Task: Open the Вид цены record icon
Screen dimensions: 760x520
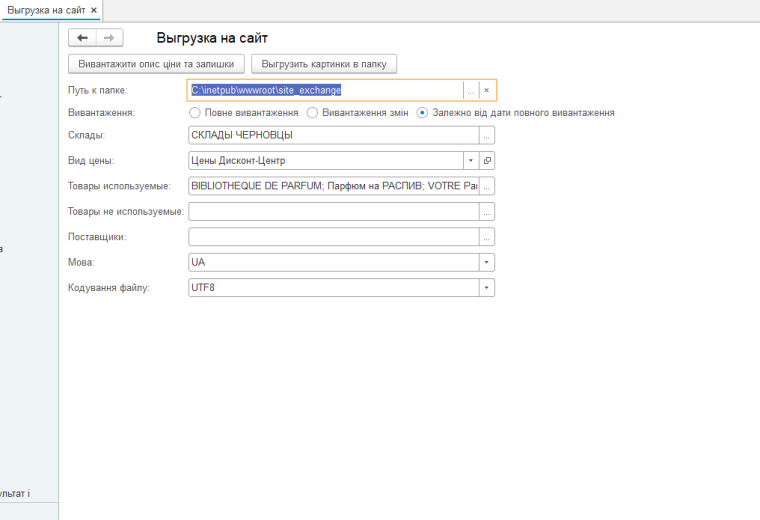Action: click(487, 160)
